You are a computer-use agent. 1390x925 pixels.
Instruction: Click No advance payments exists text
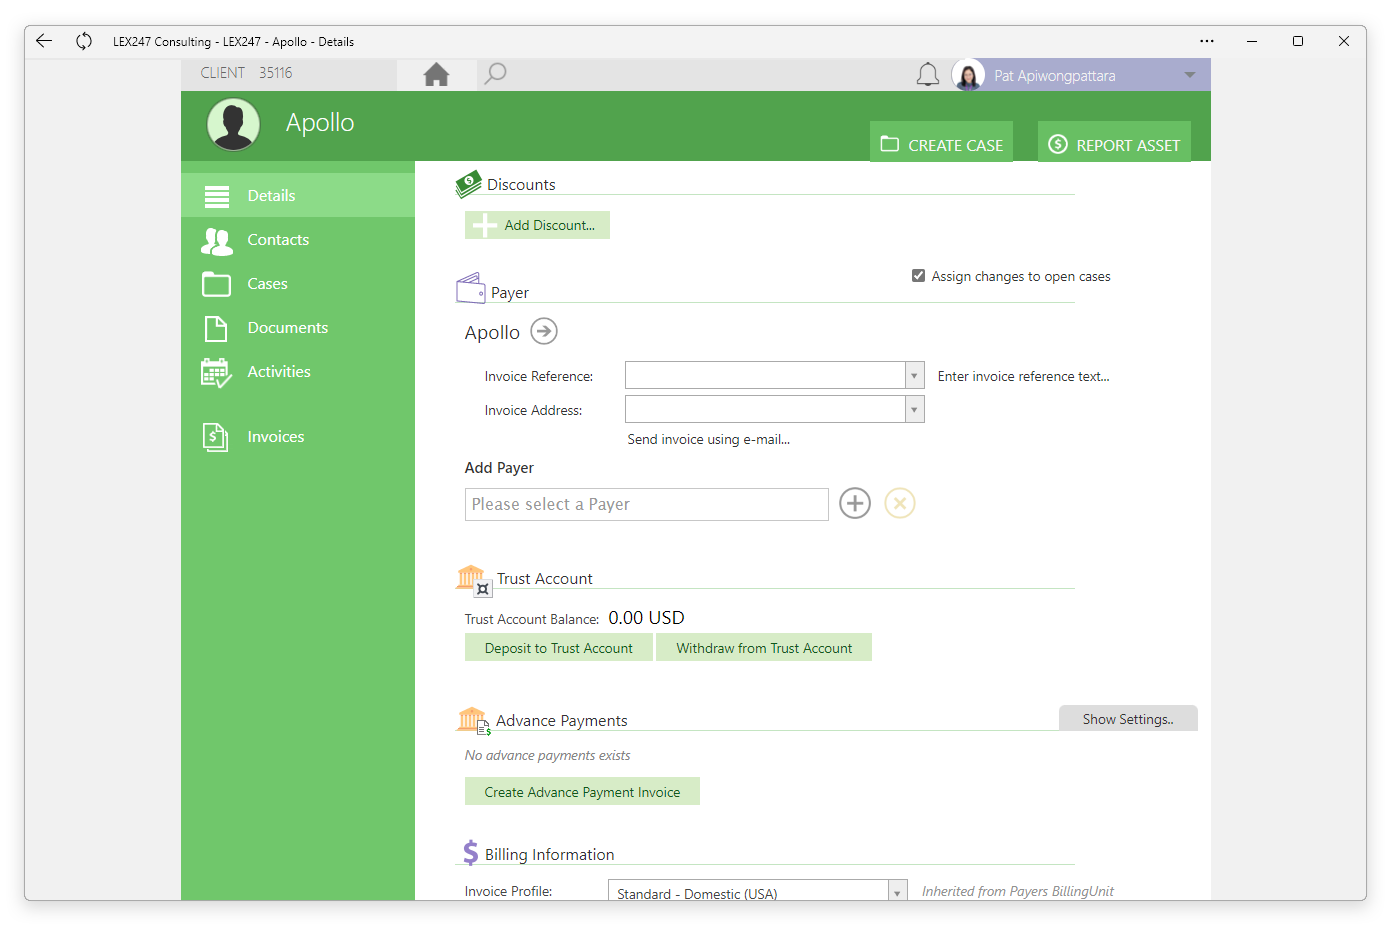[547, 755]
